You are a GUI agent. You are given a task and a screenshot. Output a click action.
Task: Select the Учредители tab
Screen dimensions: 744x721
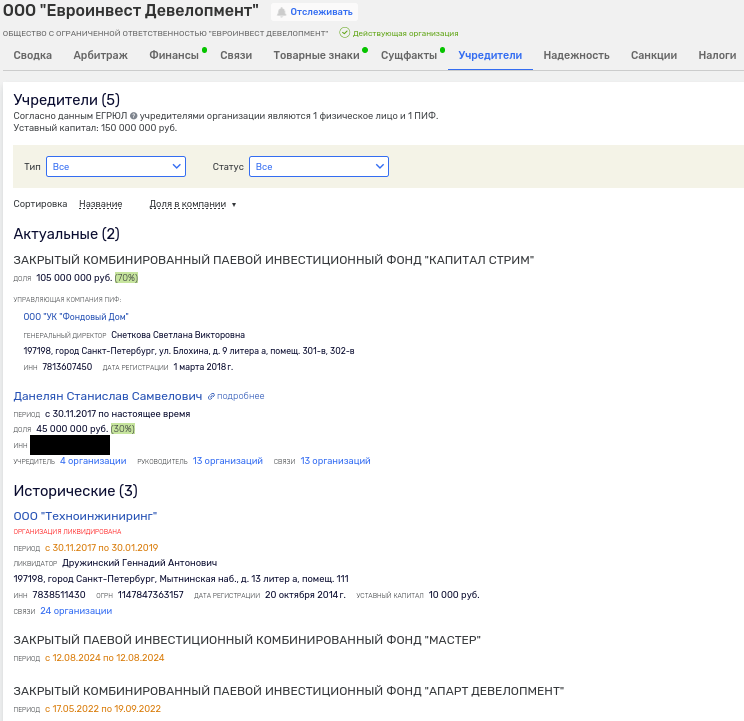pyautogui.click(x=490, y=55)
